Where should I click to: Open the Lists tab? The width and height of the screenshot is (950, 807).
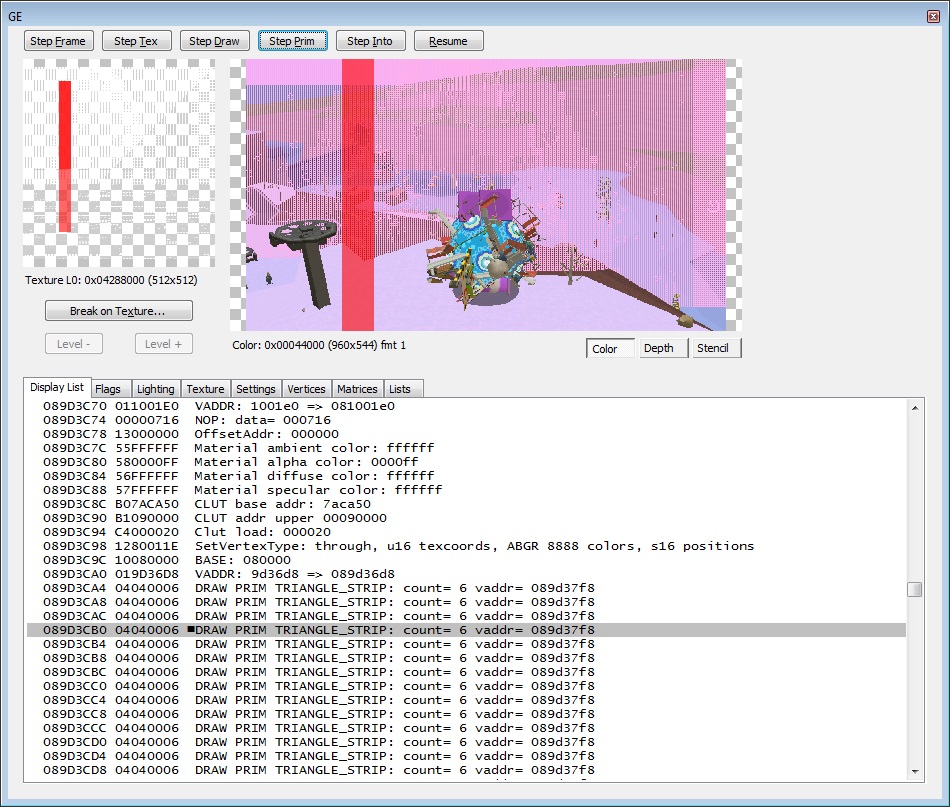(x=403, y=389)
